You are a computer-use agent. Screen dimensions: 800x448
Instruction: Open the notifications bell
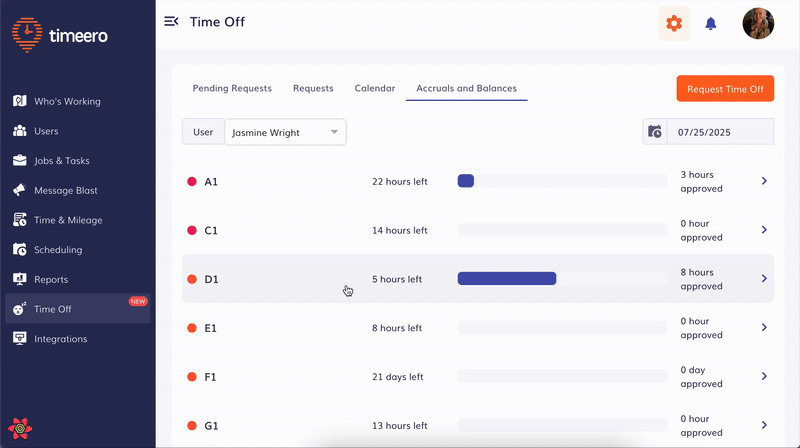711,23
